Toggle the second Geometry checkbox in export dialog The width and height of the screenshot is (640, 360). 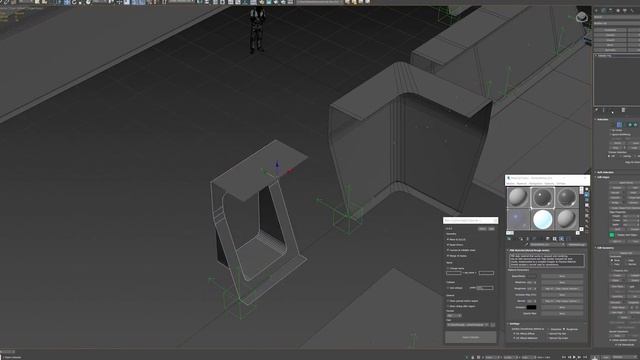tap(448, 244)
